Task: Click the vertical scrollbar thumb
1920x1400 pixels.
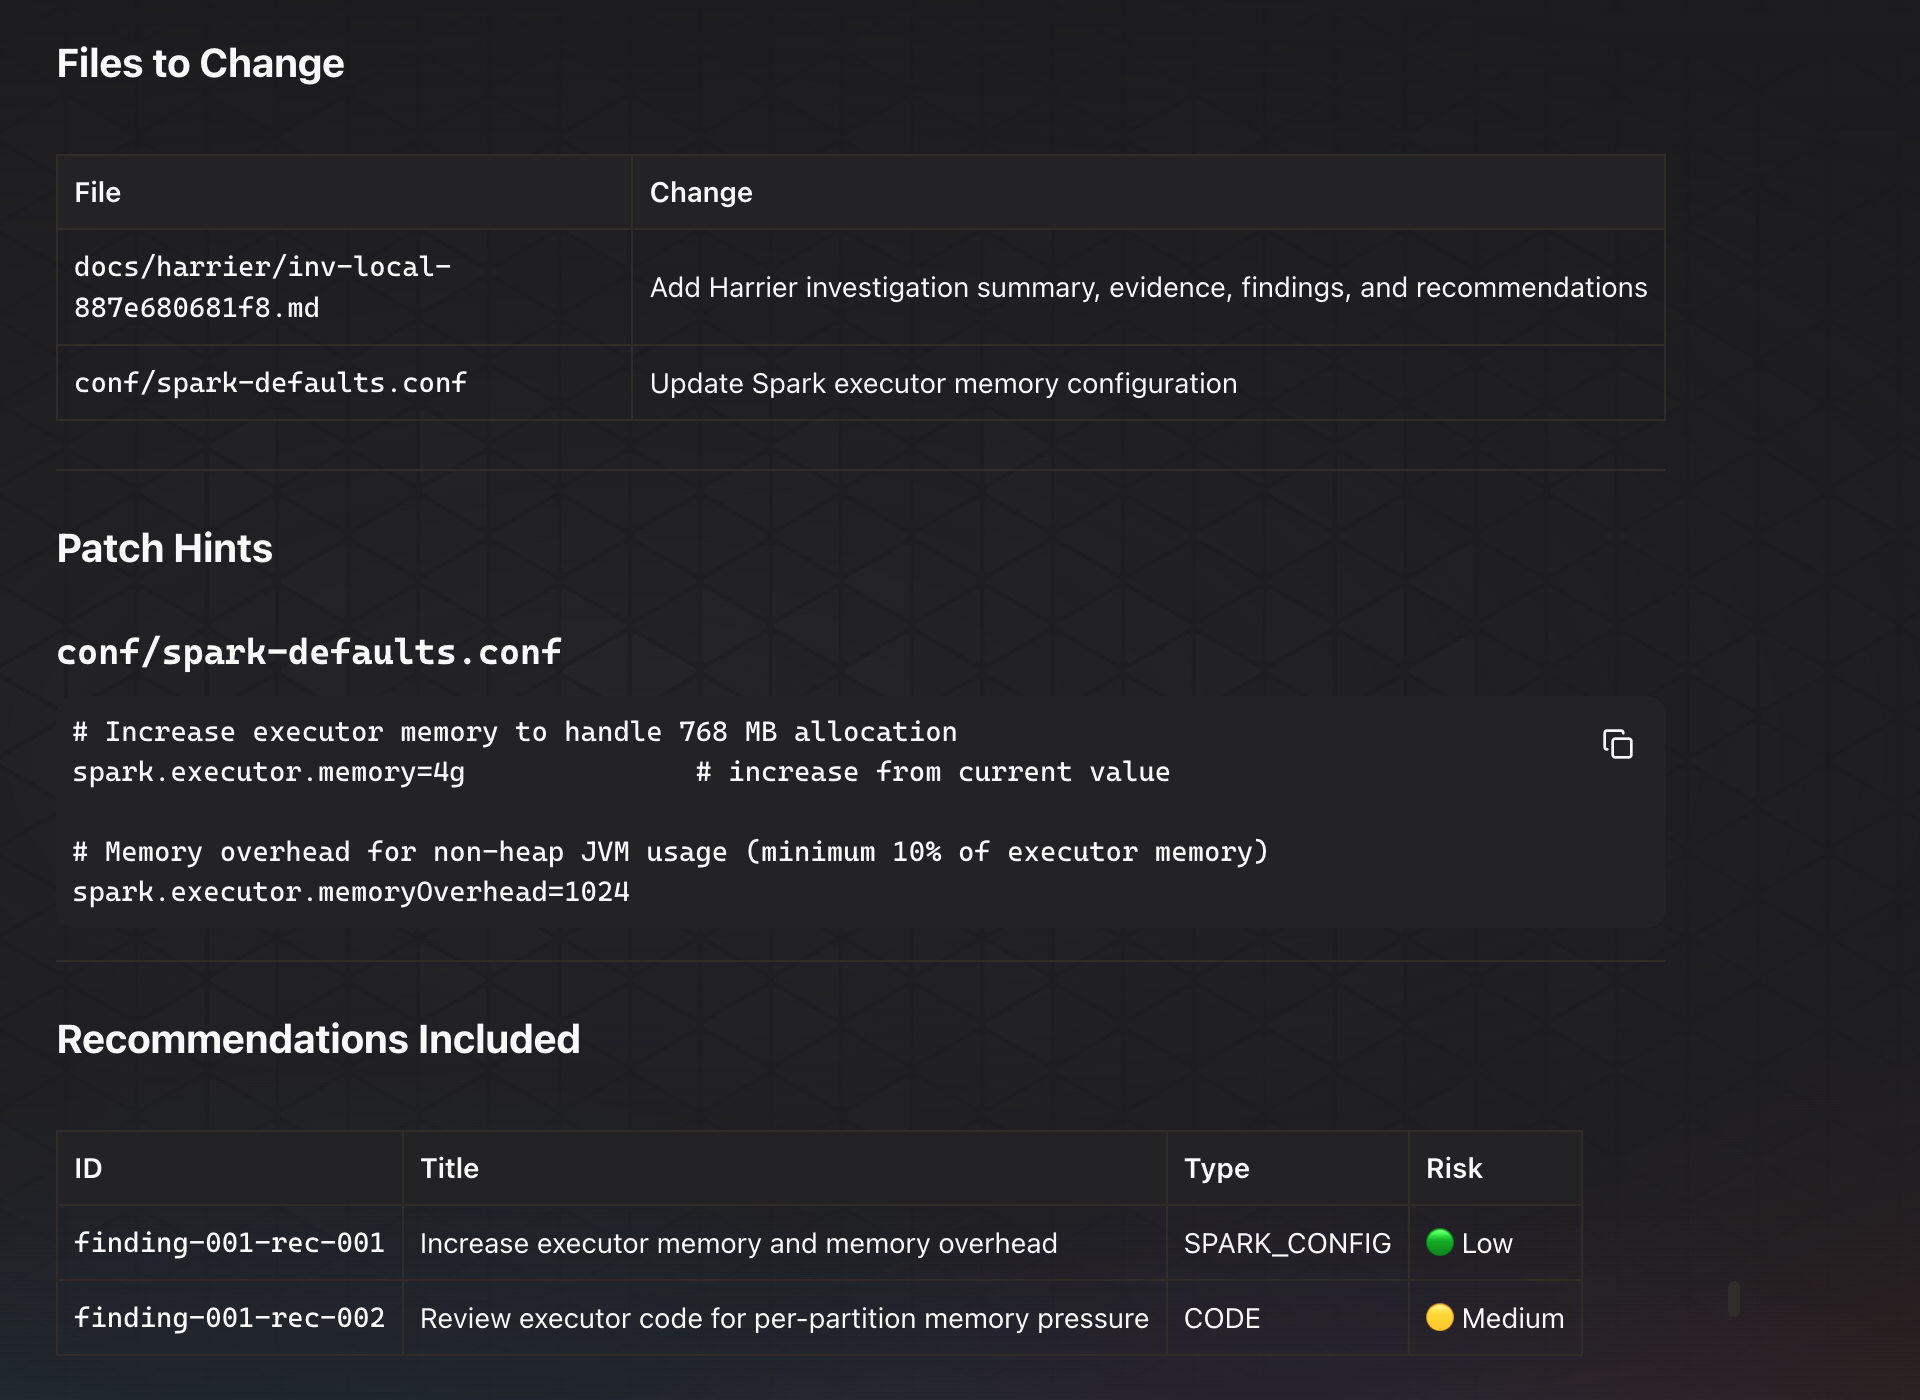Action: pos(1734,1298)
